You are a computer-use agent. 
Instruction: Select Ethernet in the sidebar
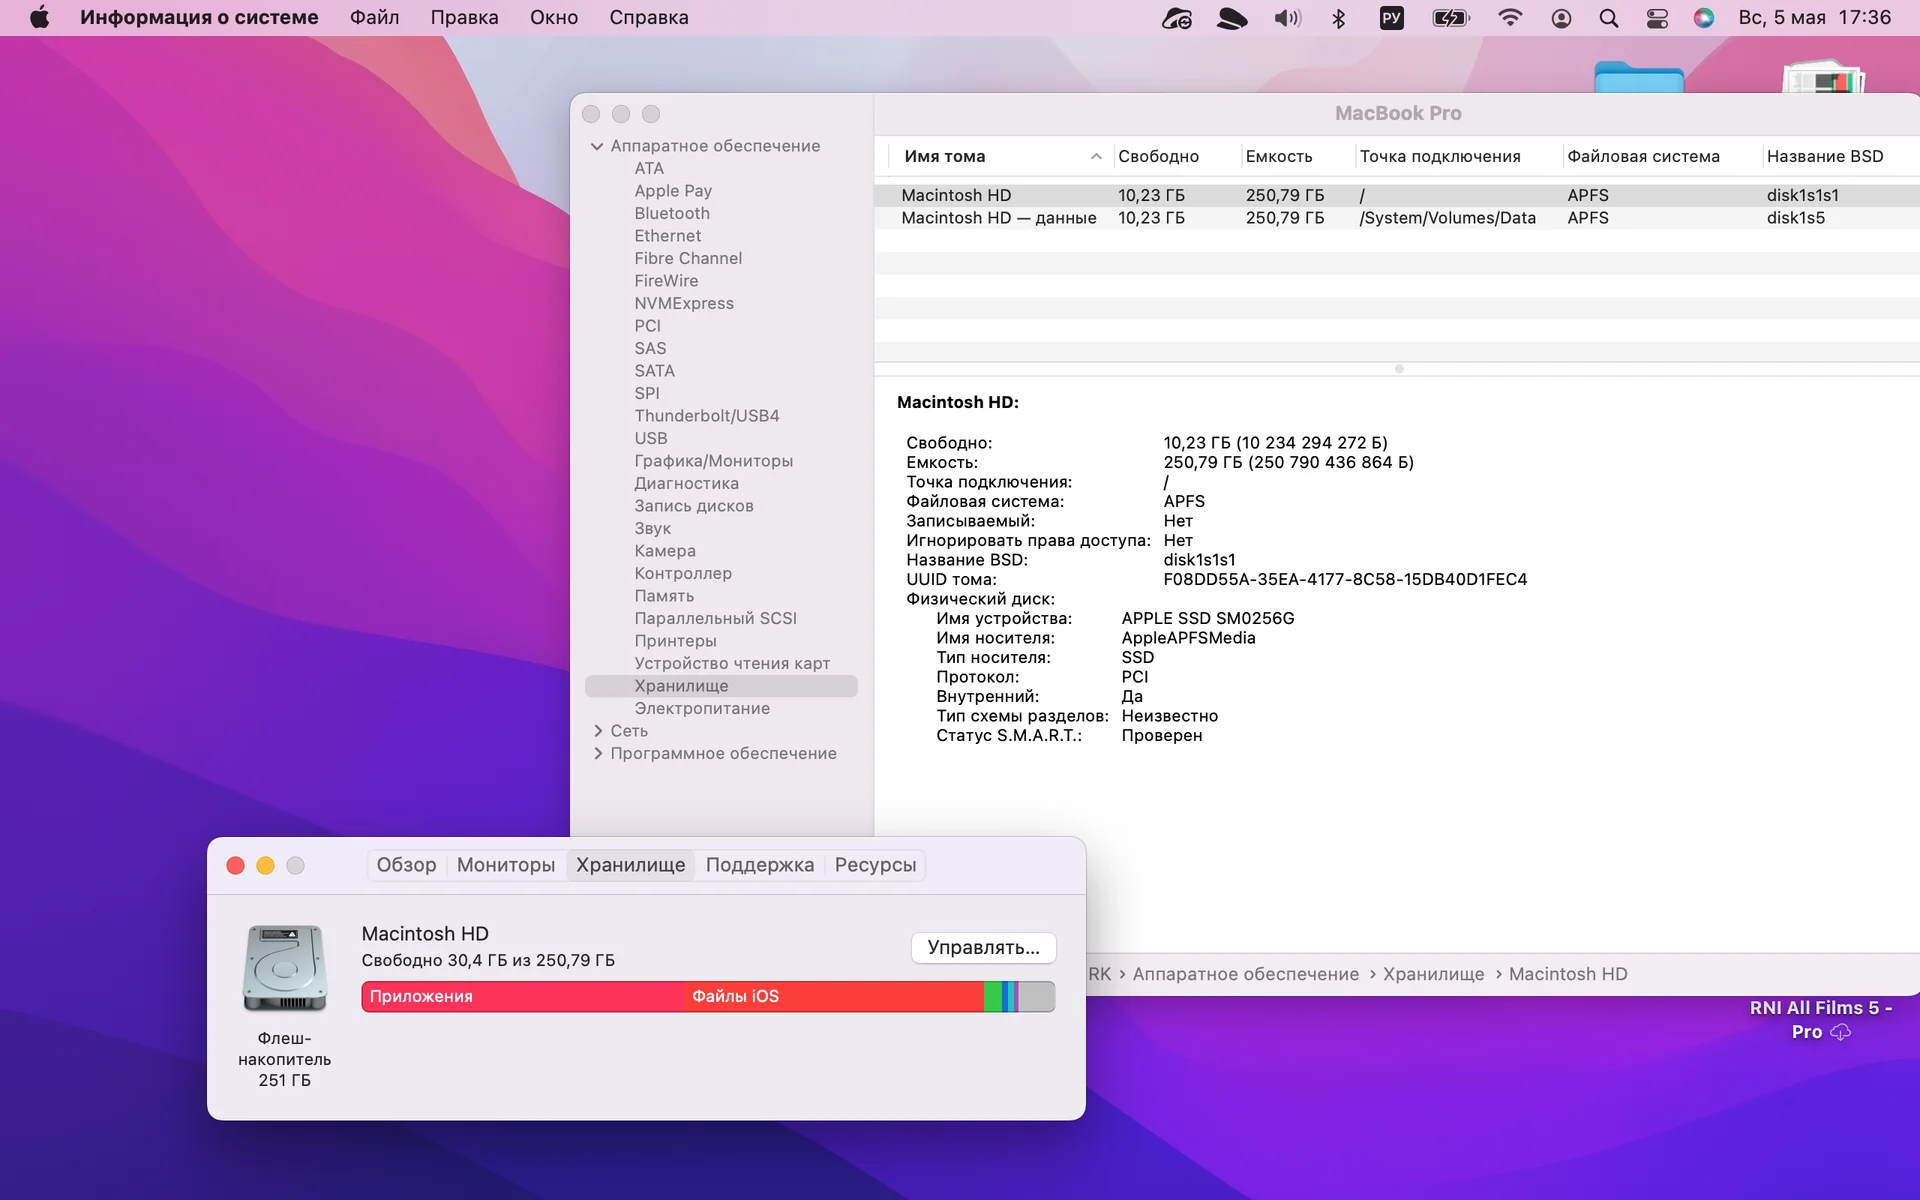click(667, 236)
